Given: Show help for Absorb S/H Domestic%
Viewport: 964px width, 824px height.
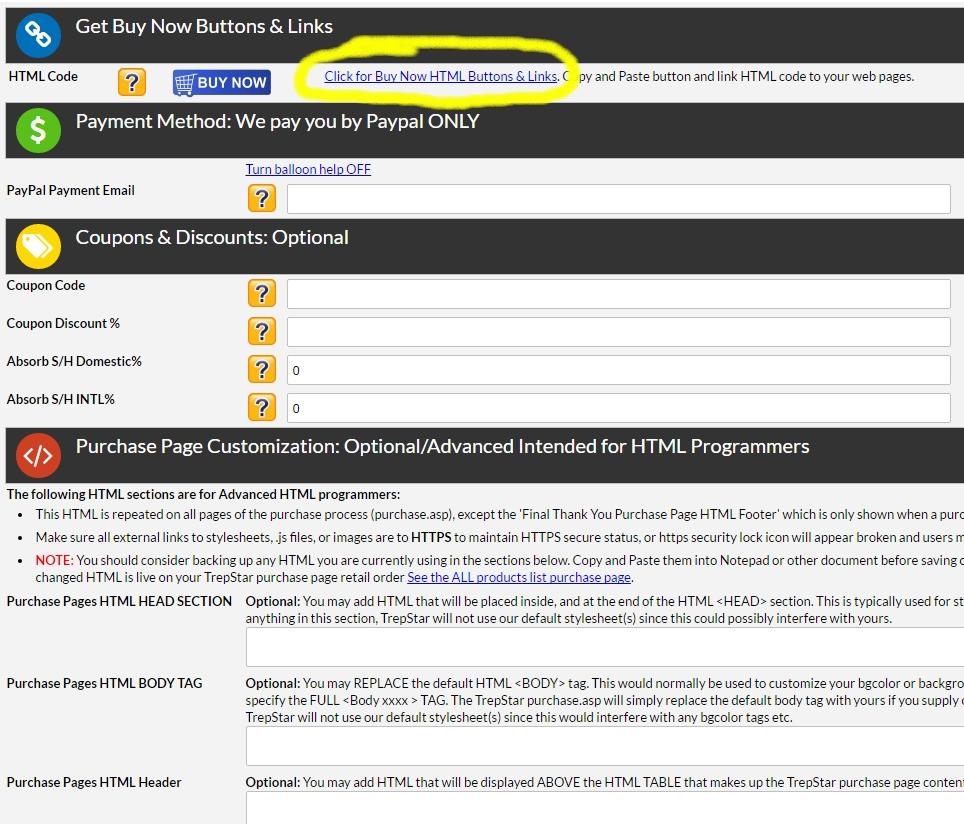Looking at the screenshot, I should [262, 369].
